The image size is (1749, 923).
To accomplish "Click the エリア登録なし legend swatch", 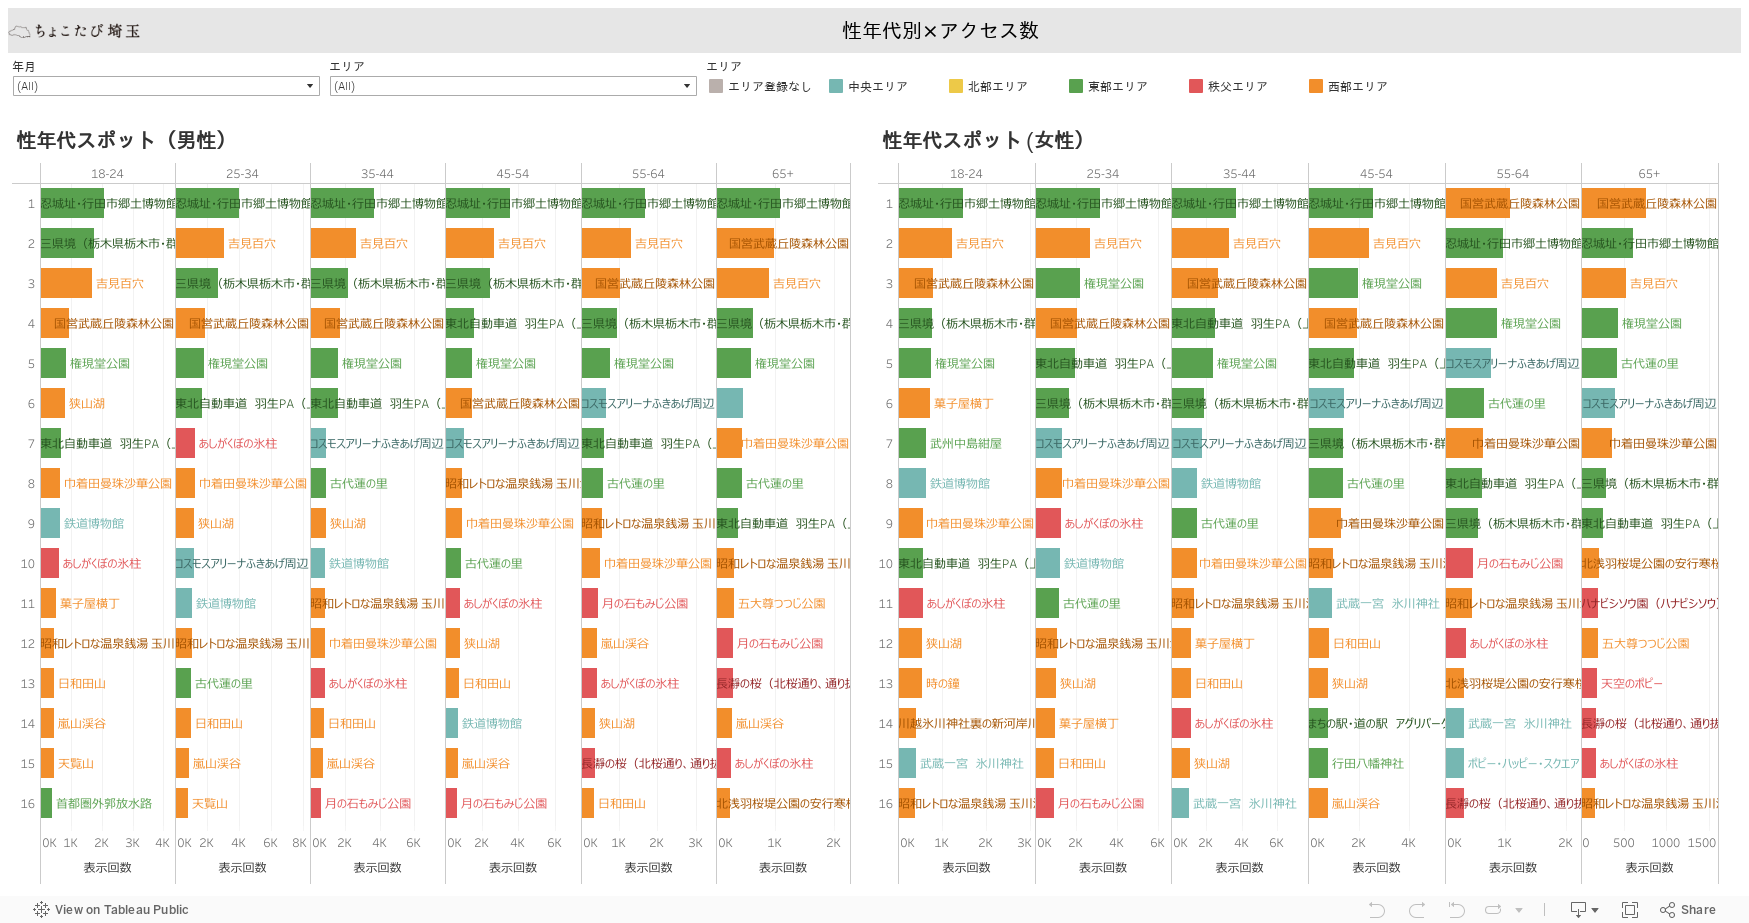I will point(716,86).
